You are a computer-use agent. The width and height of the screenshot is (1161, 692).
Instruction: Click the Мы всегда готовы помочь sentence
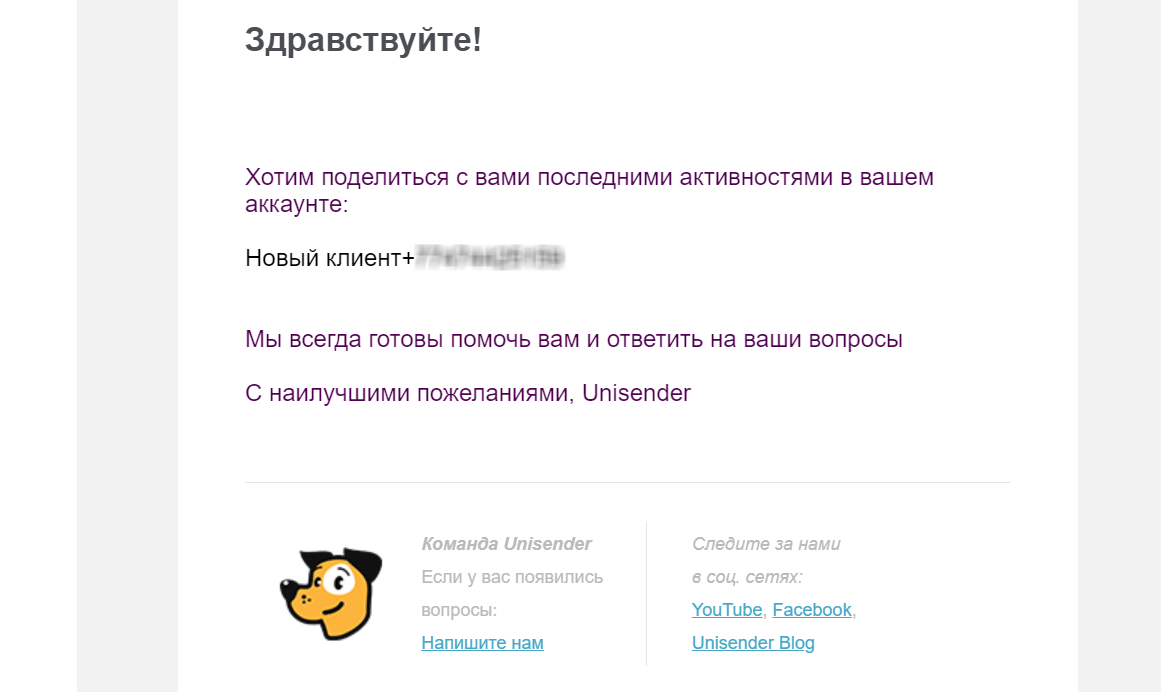[x=574, y=339]
